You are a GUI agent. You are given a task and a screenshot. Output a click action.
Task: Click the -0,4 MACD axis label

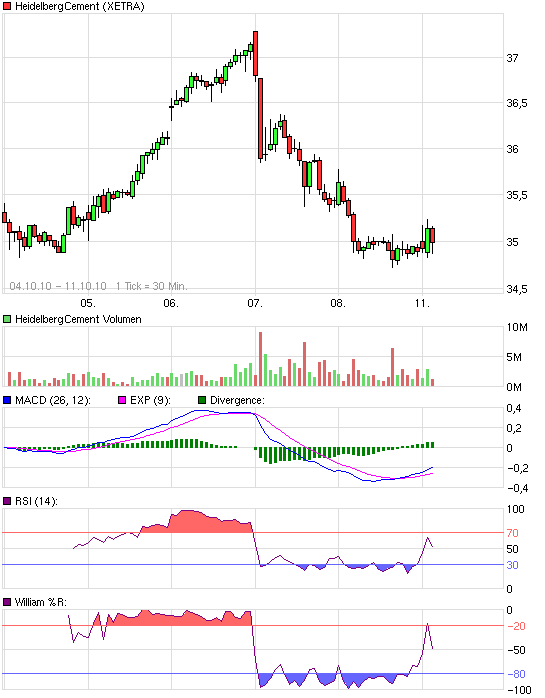517,488
